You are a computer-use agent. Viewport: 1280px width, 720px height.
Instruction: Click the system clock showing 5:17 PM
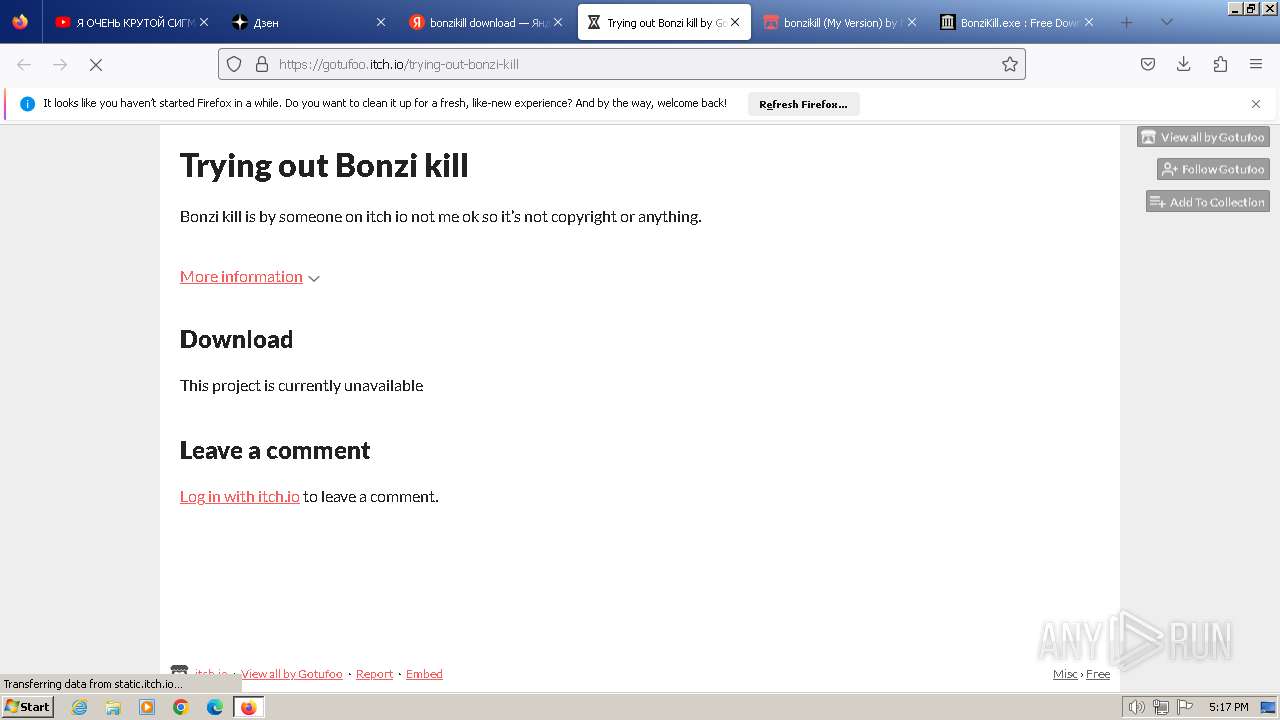(x=1228, y=707)
